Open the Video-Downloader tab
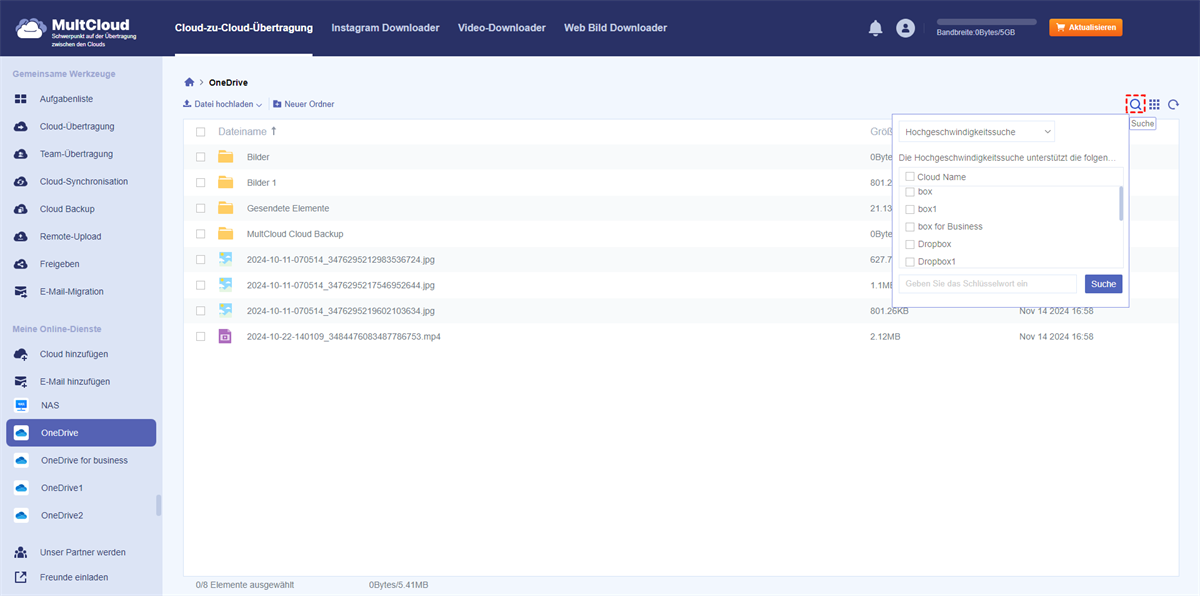 502,28
